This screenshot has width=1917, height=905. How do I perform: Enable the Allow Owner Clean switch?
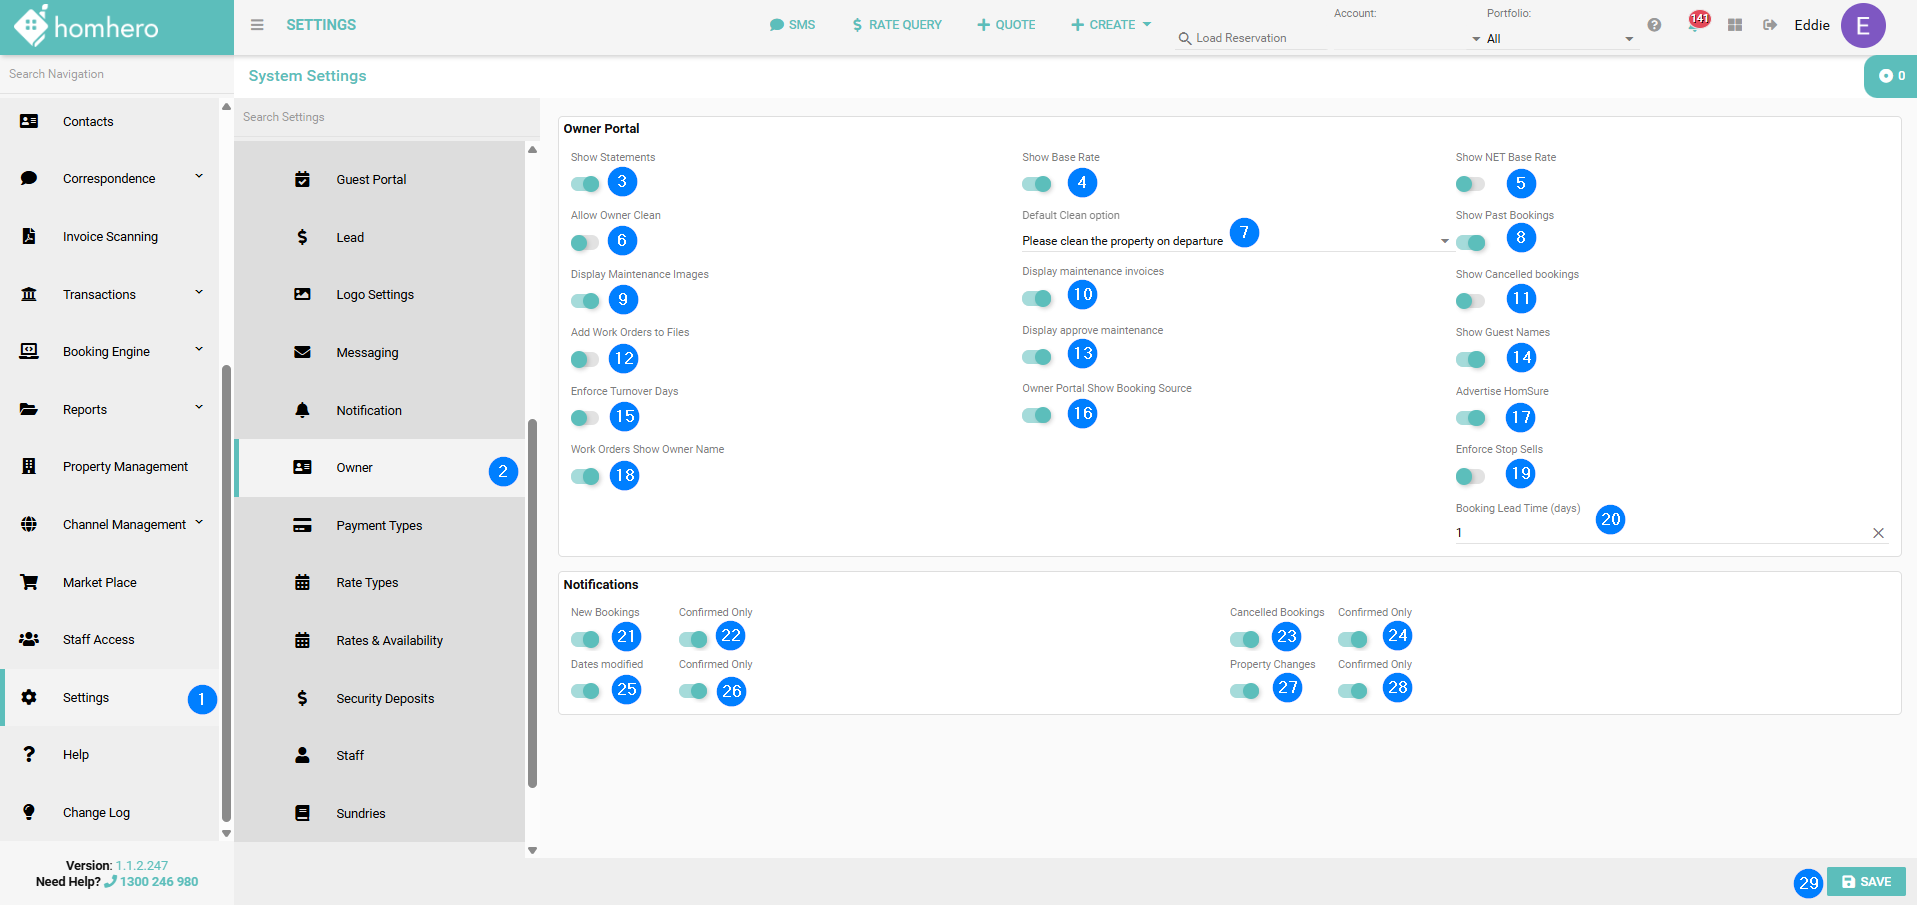(585, 243)
